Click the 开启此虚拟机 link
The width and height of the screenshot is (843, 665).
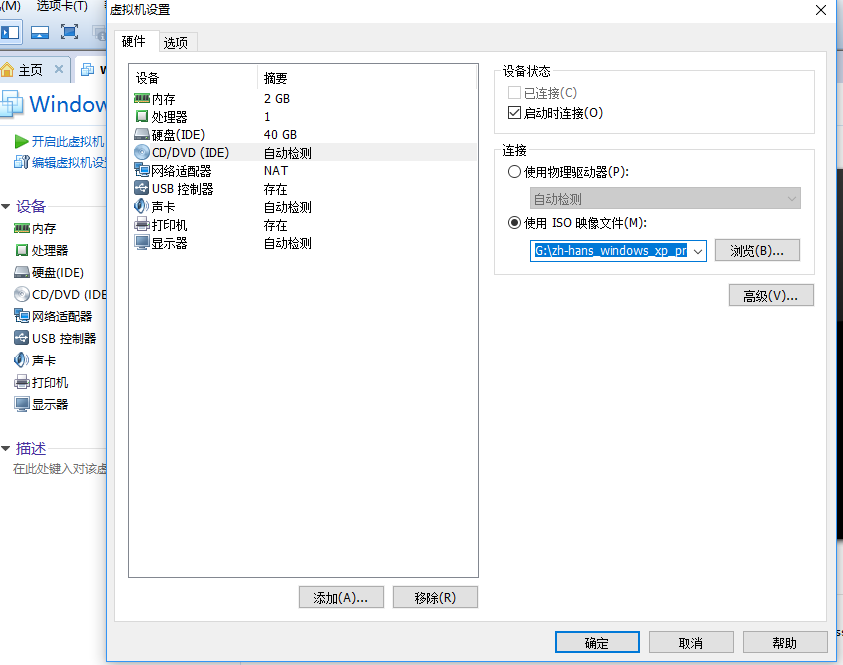[68, 141]
